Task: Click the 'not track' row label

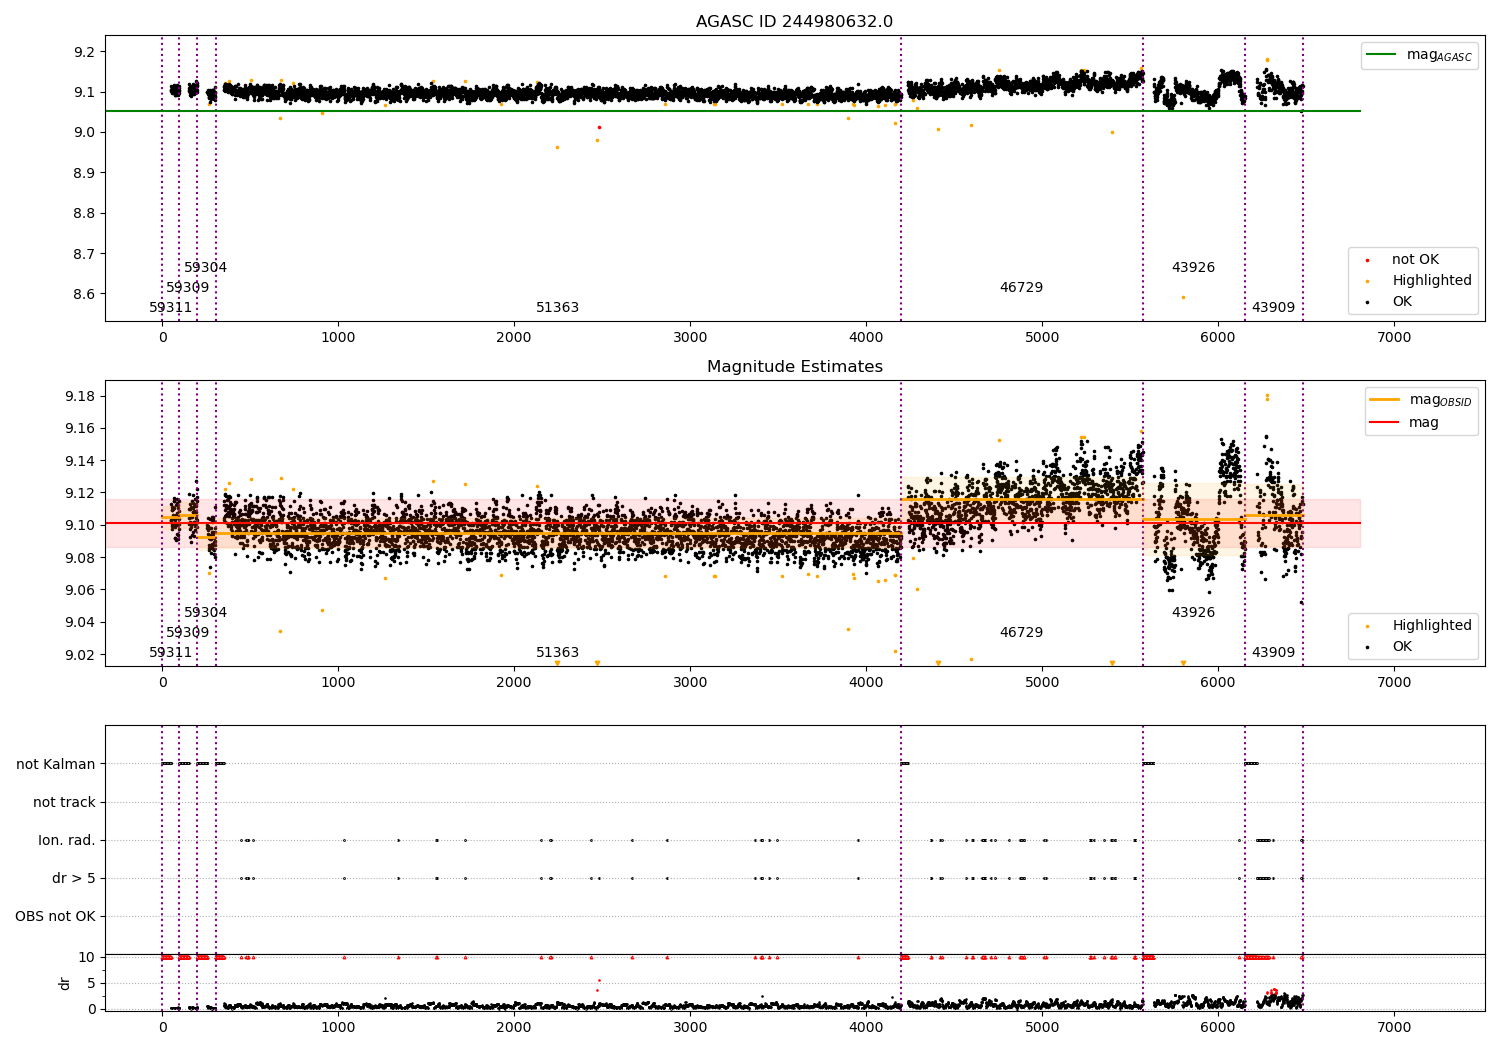Action: [x=64, y=803]
